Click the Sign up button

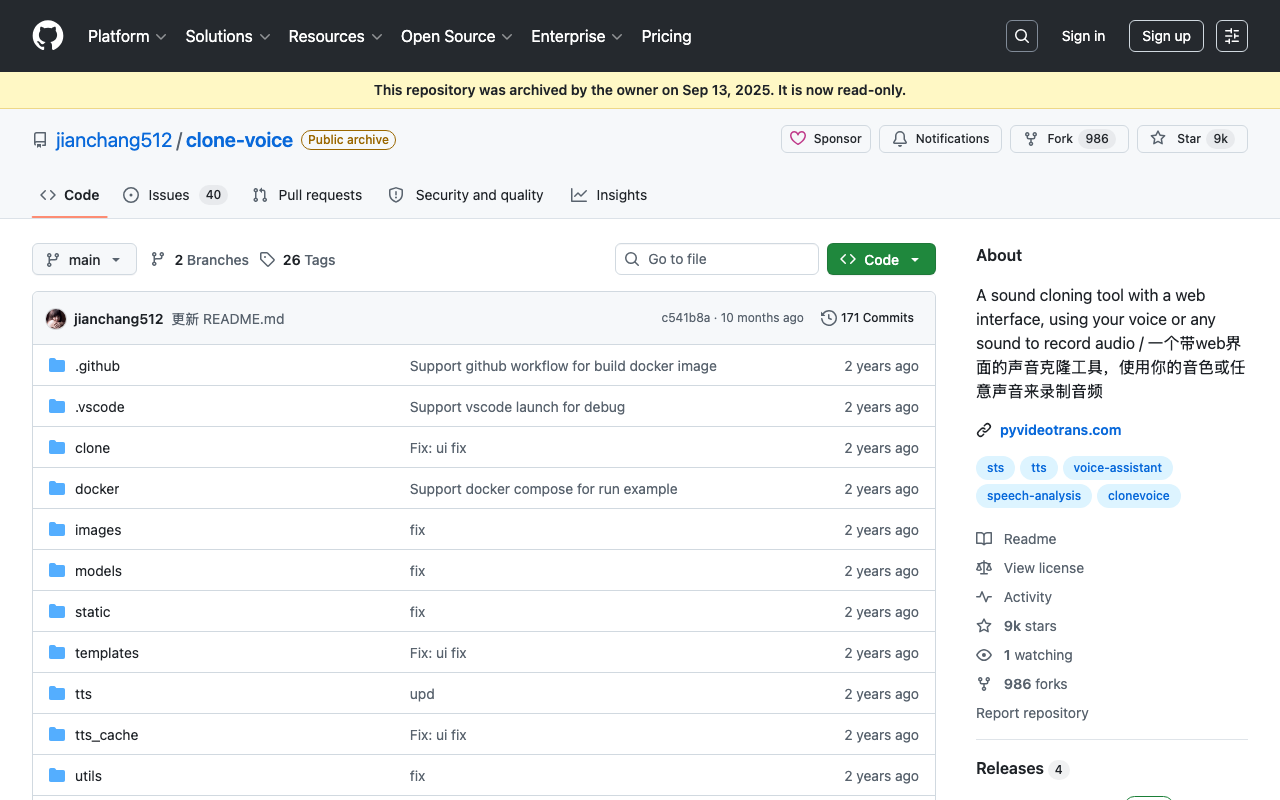(1166, 36)
